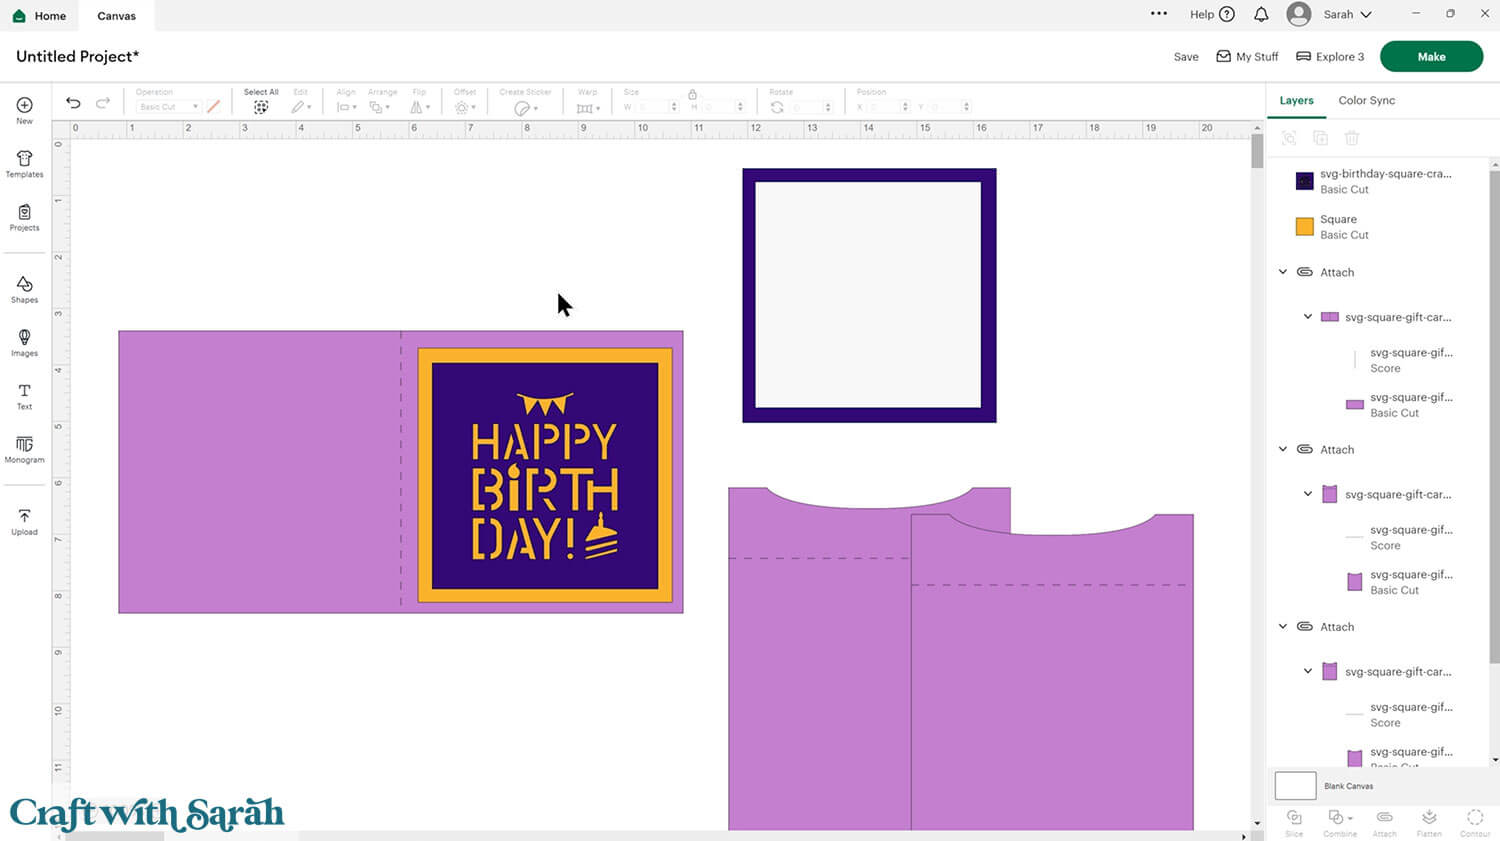Click the Undo arrow
Viewport: 1500px width, 841px height.
[73, 103]
